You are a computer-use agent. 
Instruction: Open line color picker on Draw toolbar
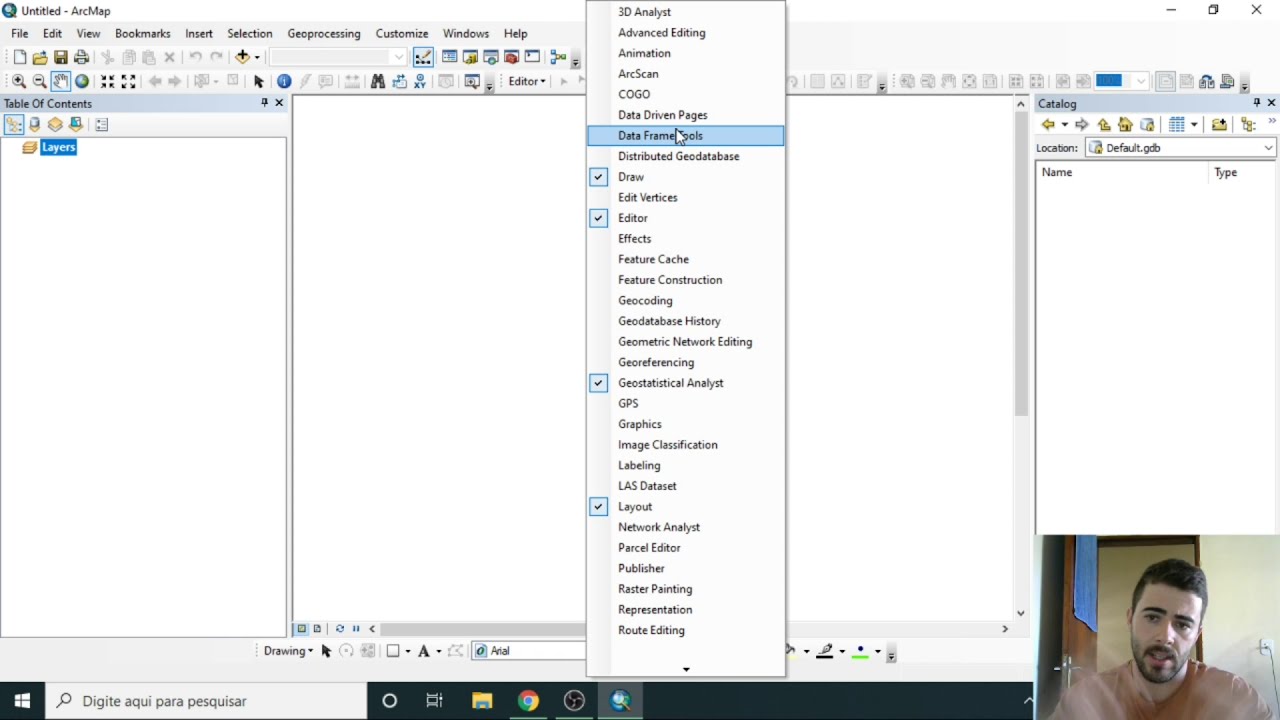tap(825, 651)
